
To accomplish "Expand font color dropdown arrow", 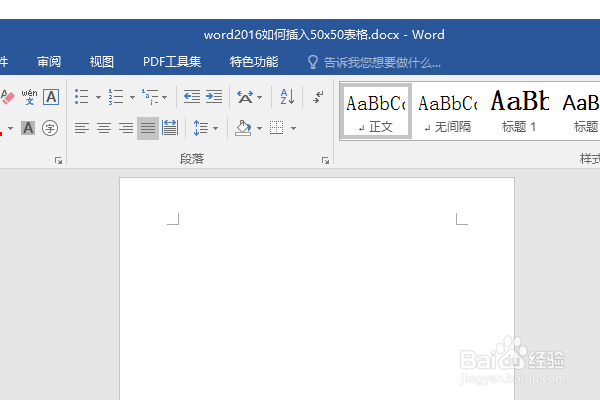I will tap(10, 128).
